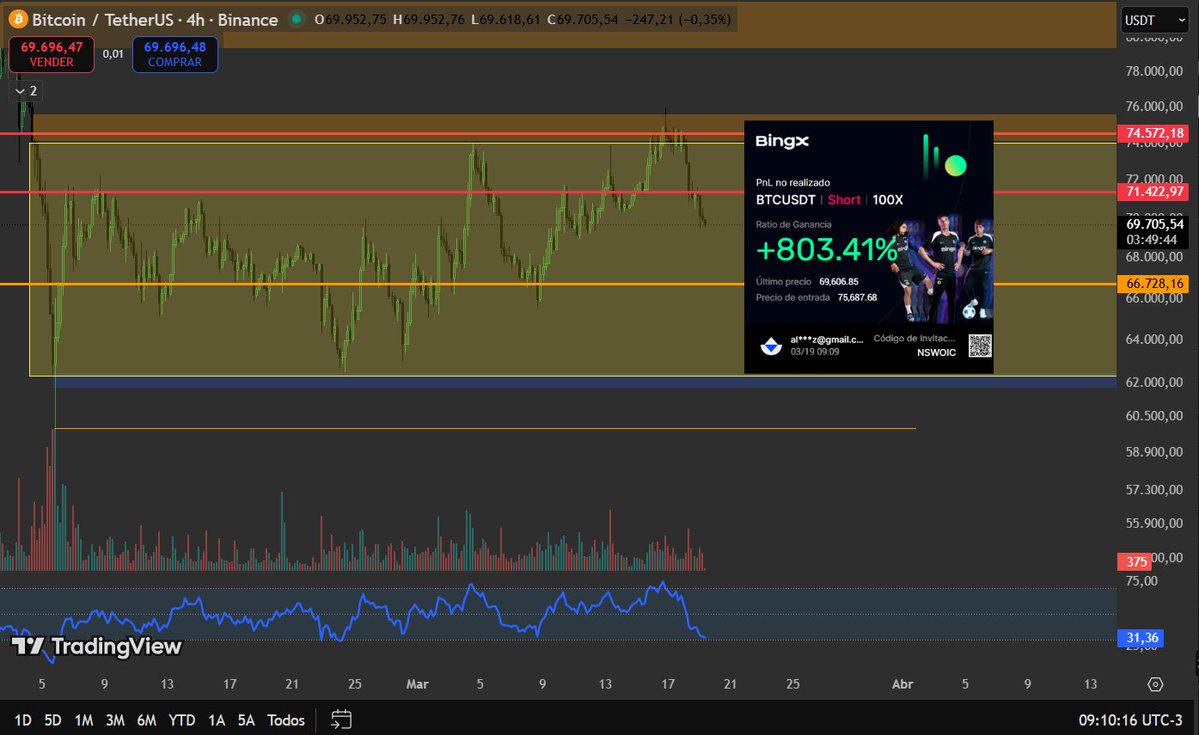Click the NSWOIC invitation code
Screen dimensions: 1199x735
click(x=936, y=353)
